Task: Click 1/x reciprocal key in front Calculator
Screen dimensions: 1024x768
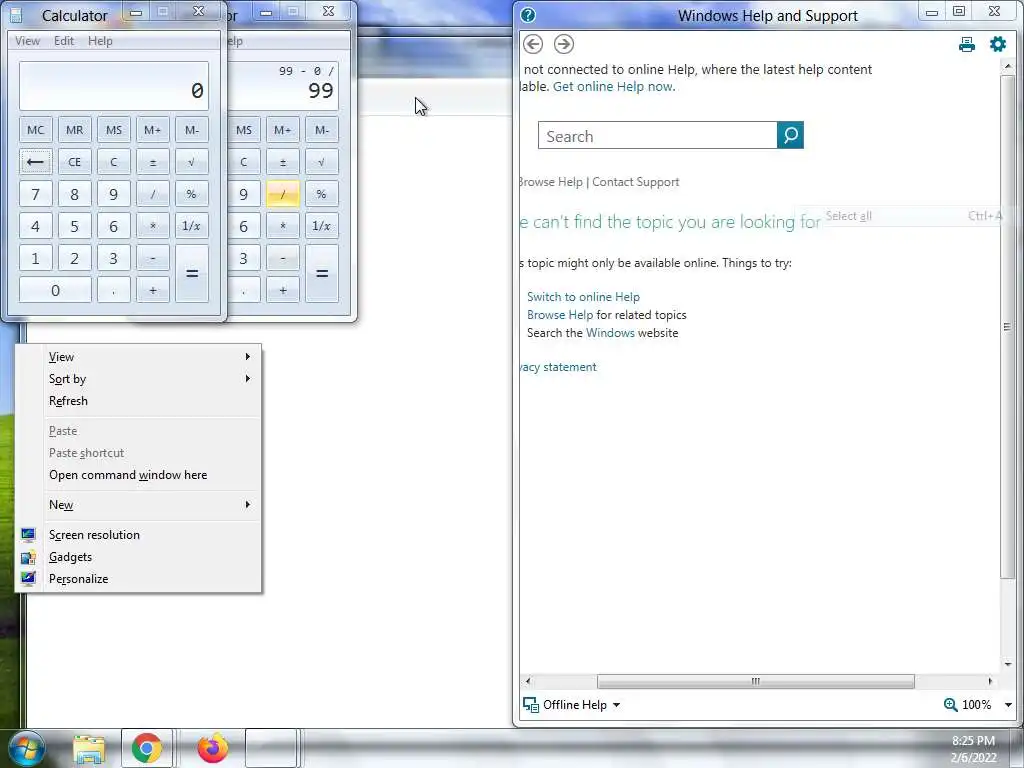Action: [192, 226]
